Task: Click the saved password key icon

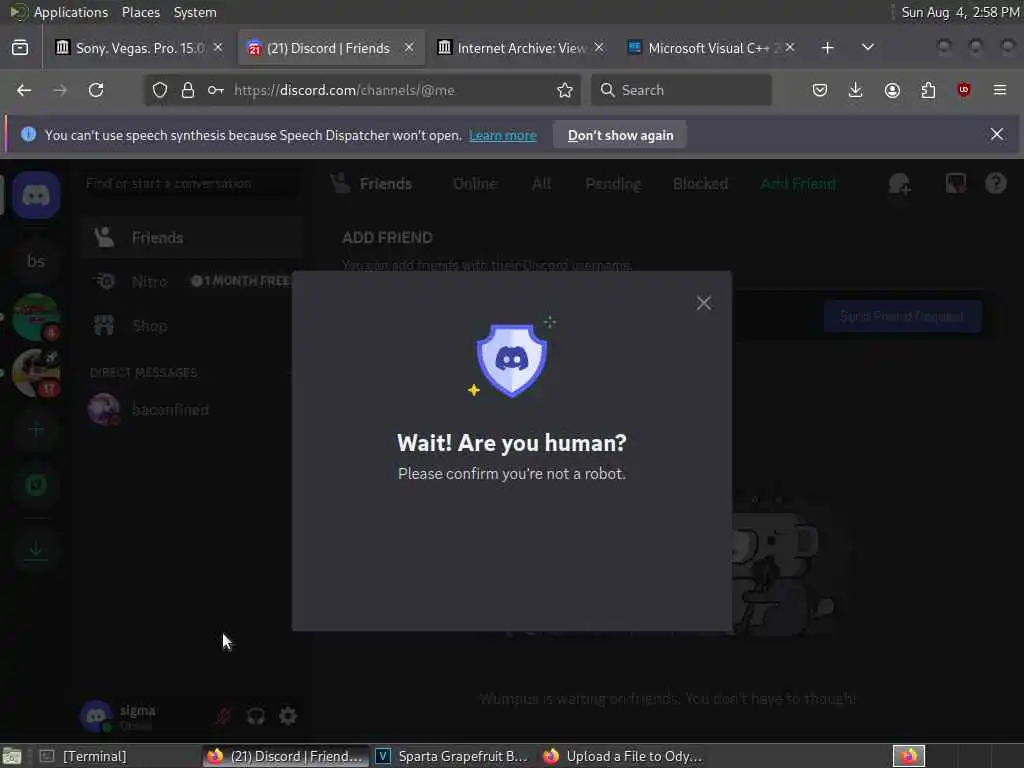Action: pos(216,90)
